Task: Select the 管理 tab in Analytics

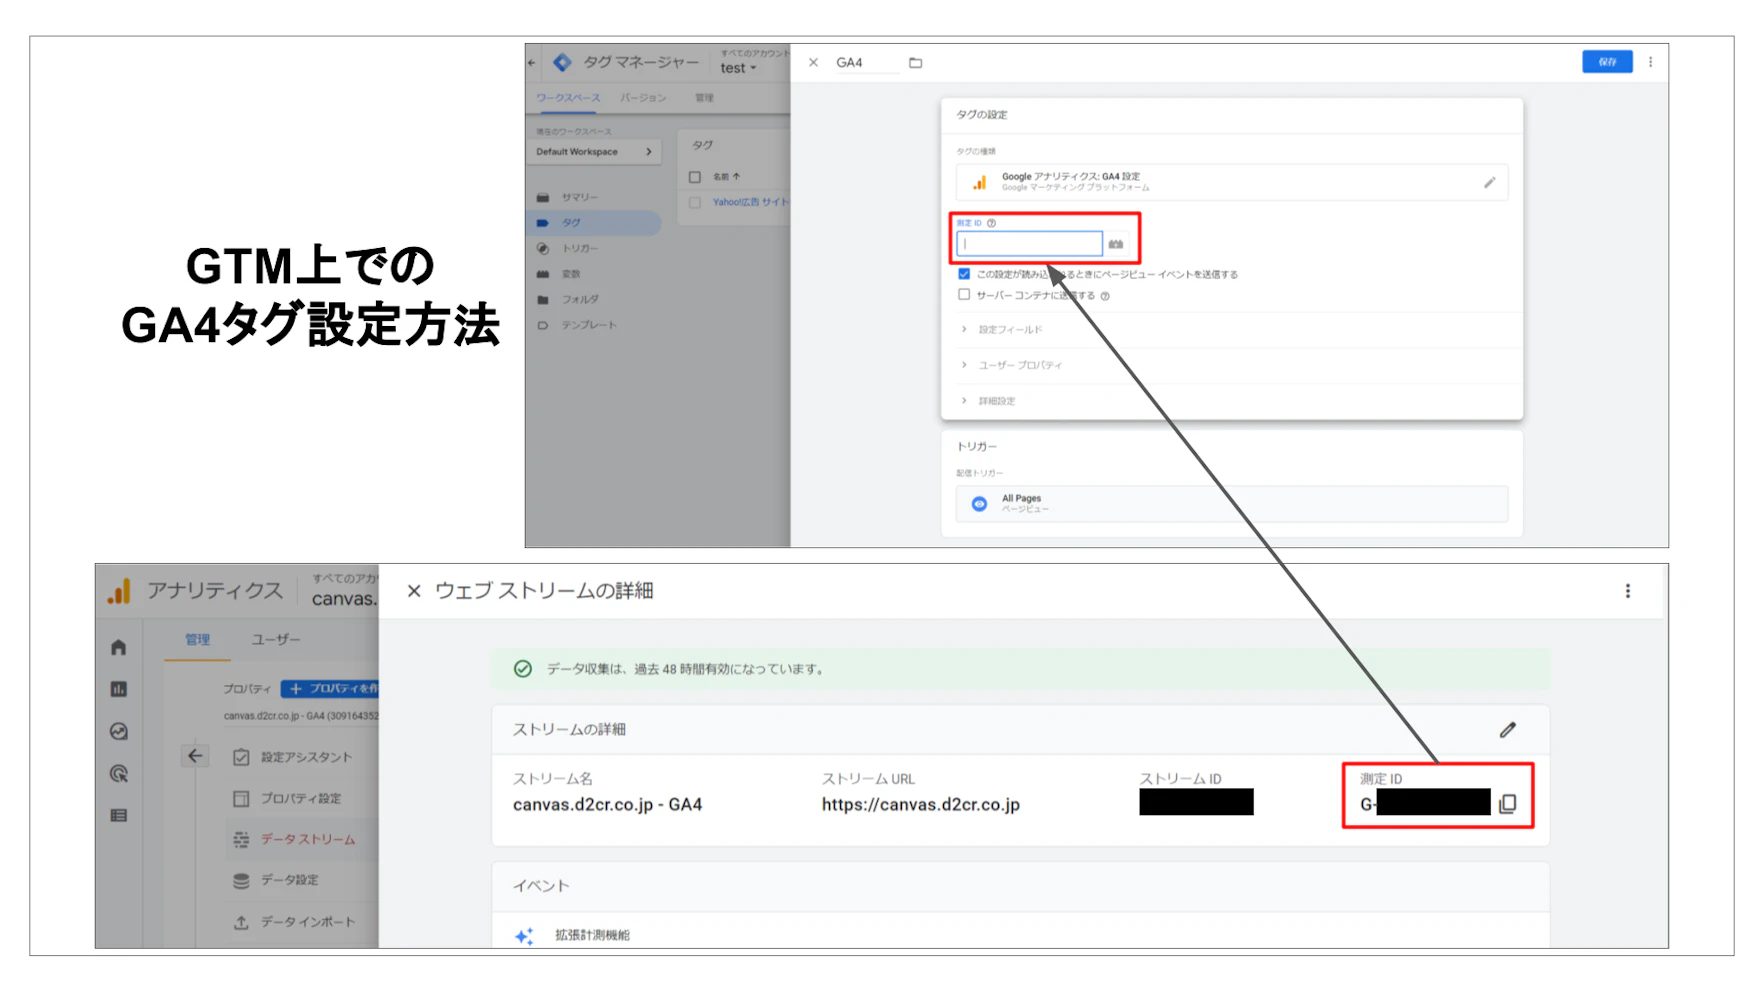Action: [198, 640]
